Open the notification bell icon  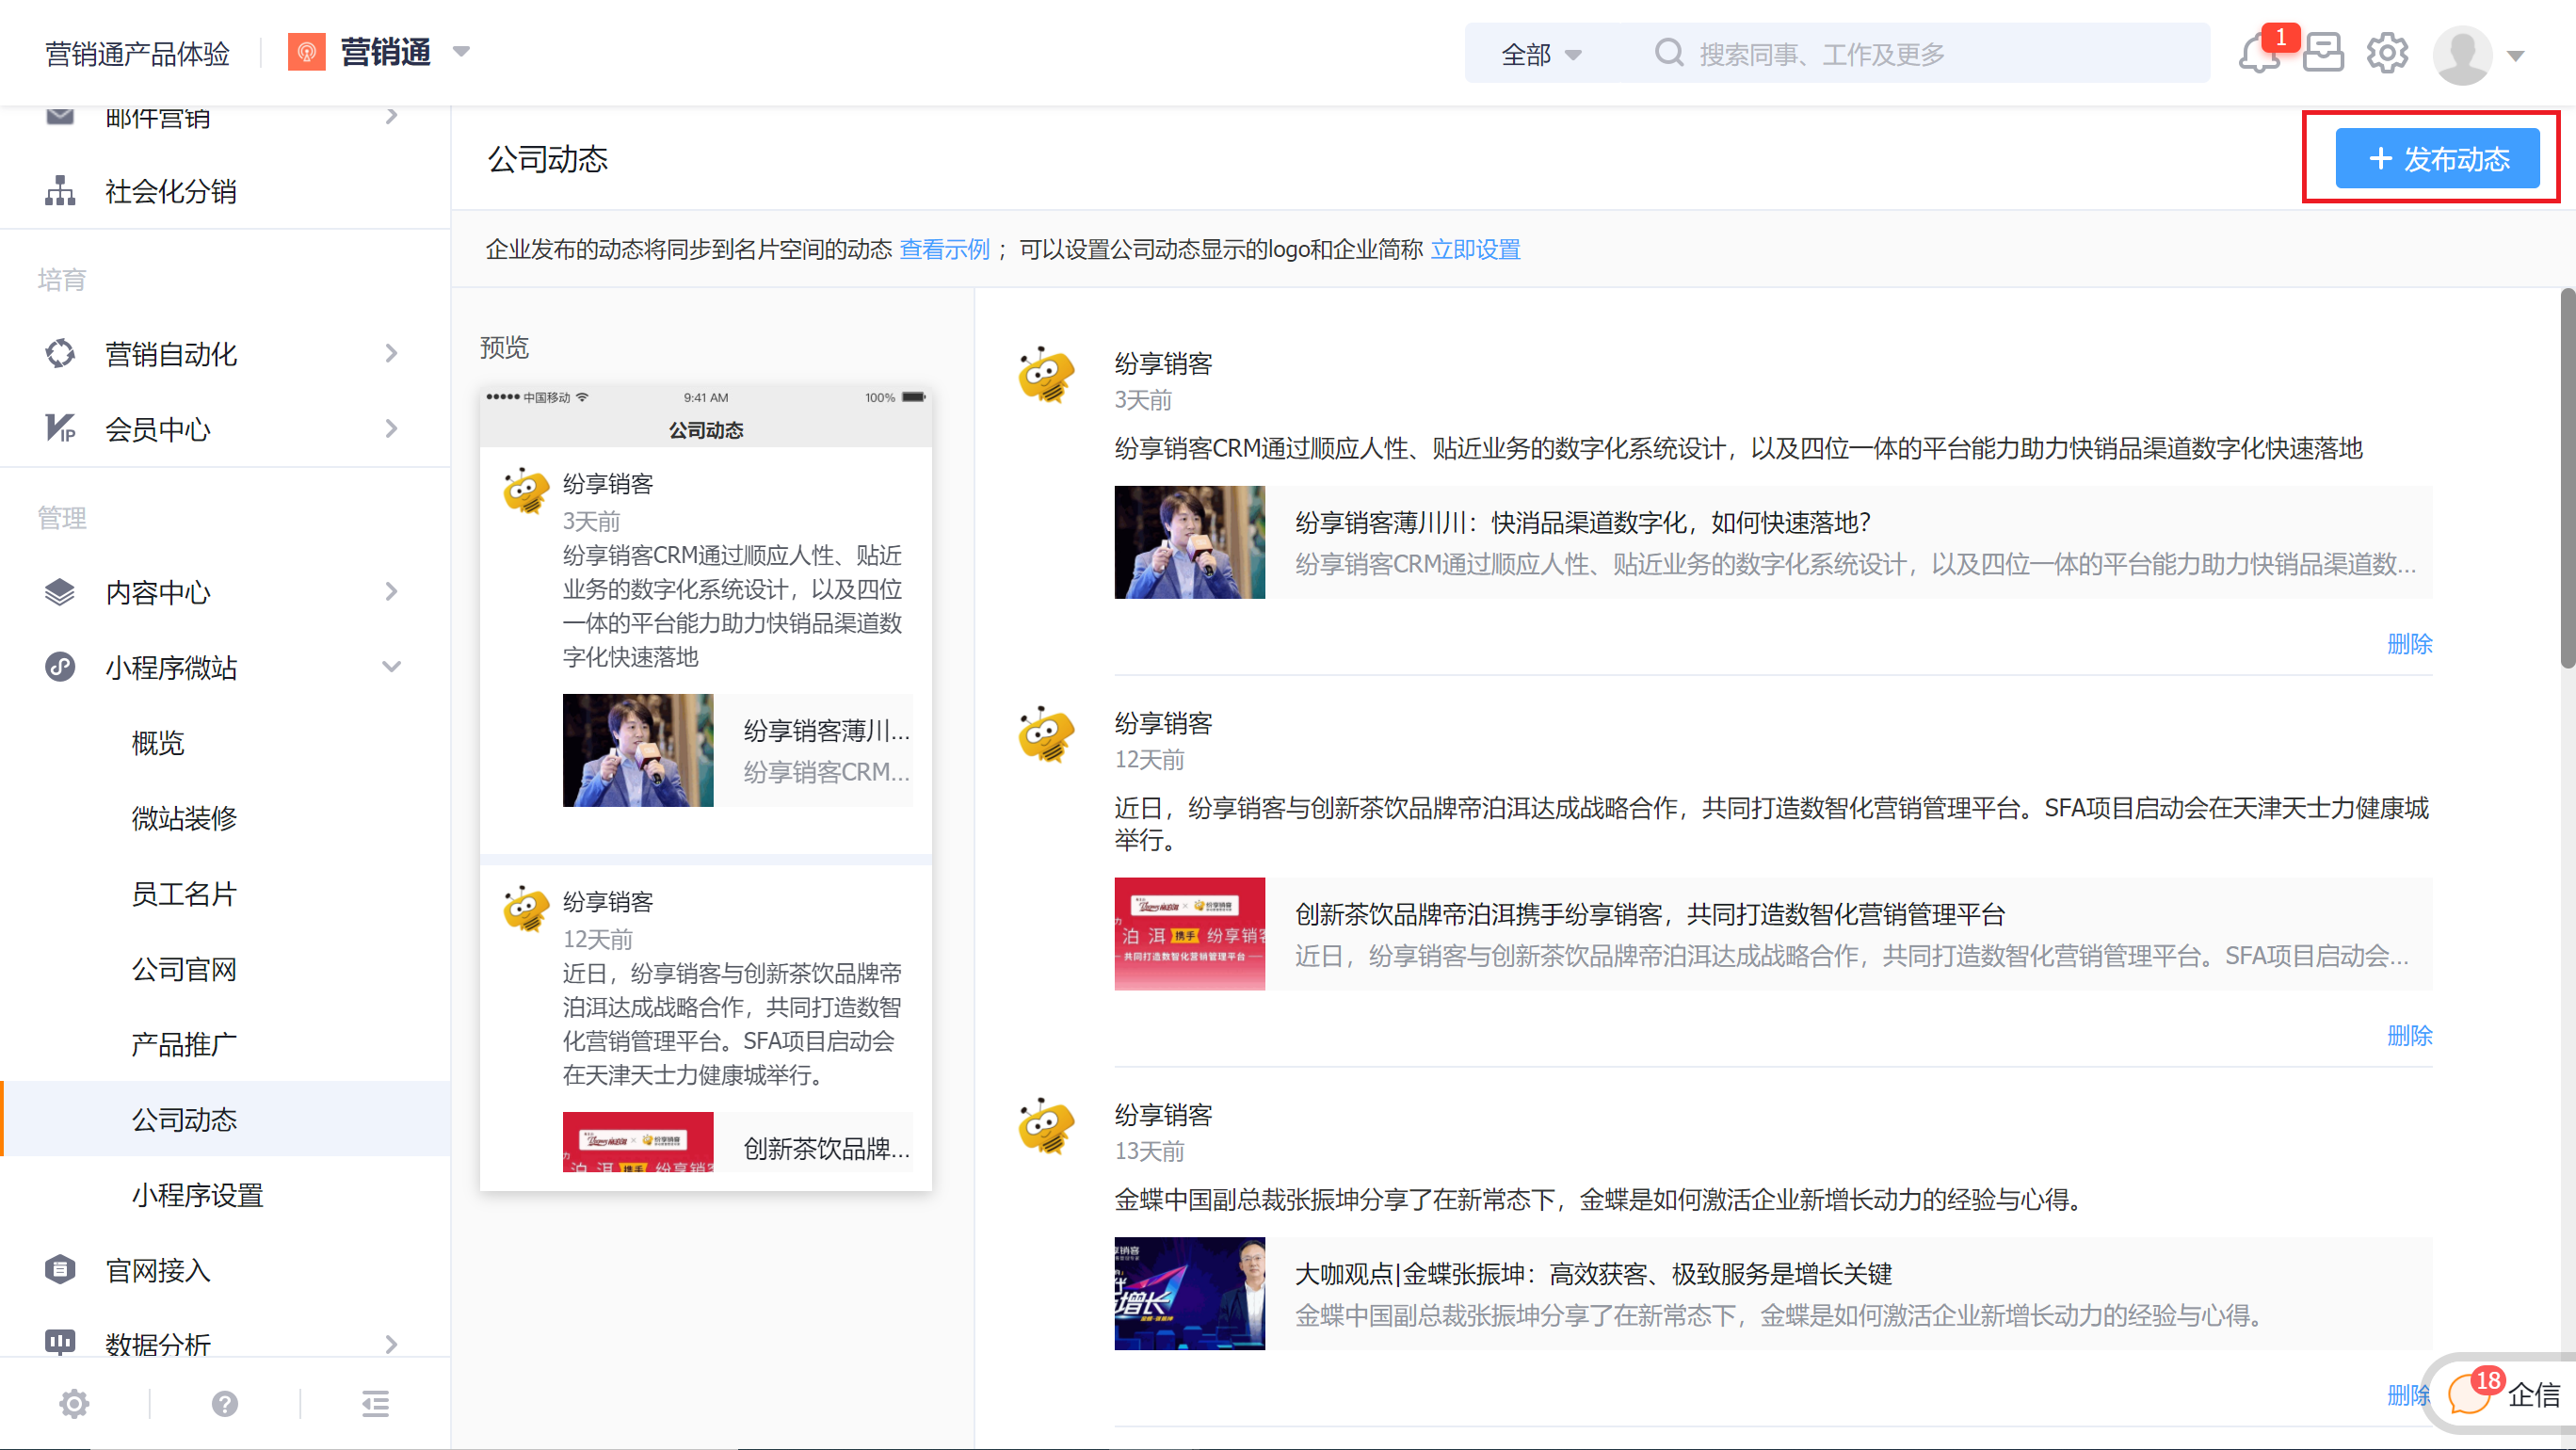point(2258,53)
